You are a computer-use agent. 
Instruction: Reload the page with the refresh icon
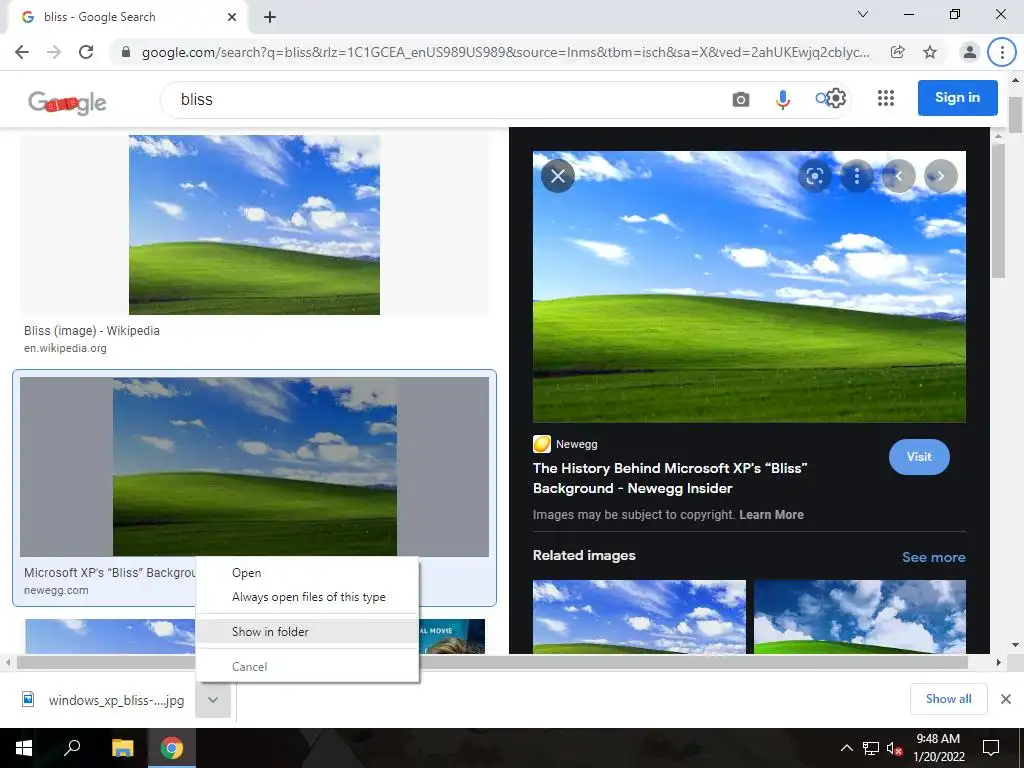[x=86, y=52]
